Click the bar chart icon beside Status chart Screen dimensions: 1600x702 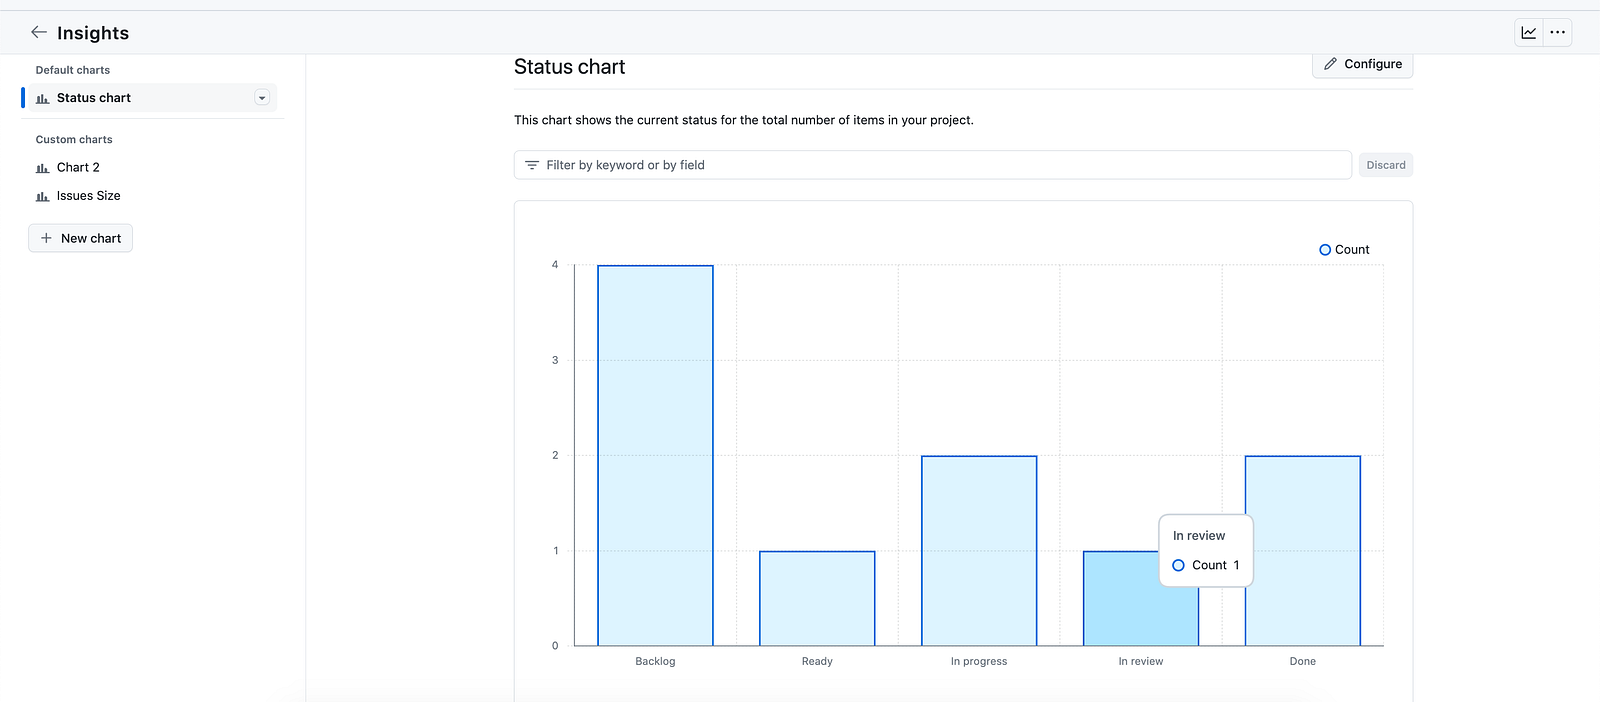tap(42, 98)
